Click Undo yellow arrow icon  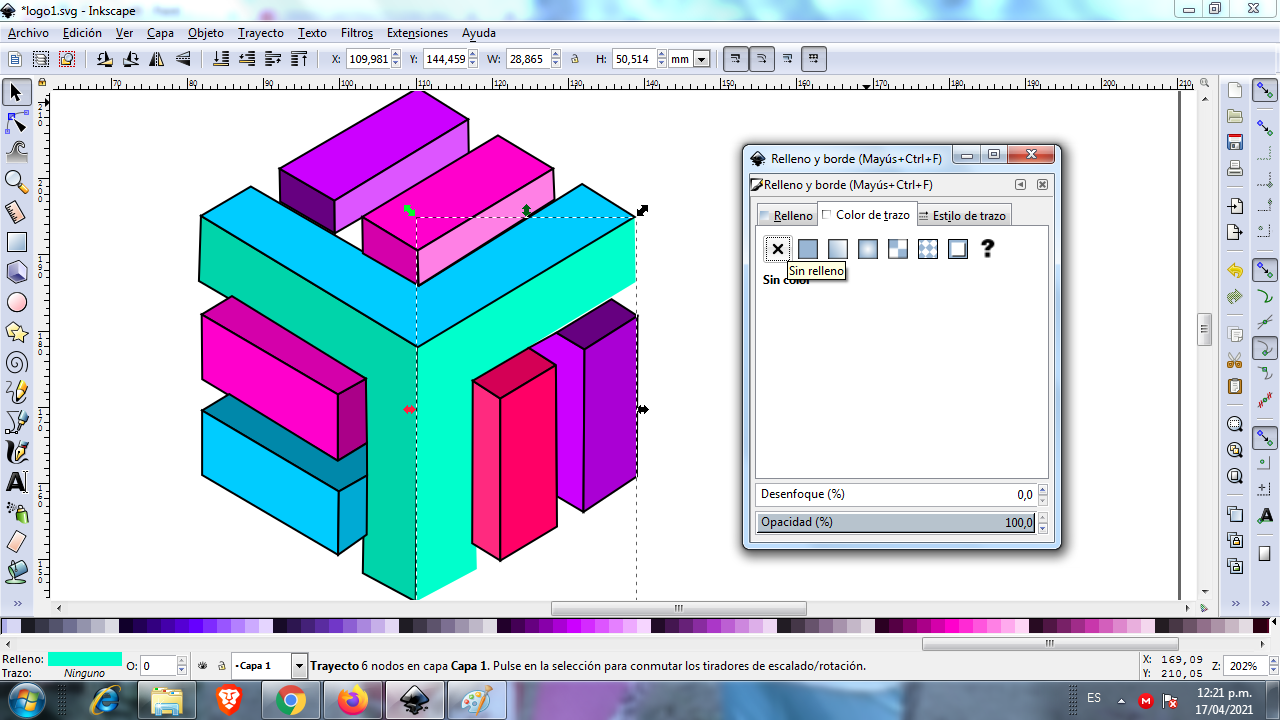click(x=1235, y=270)
